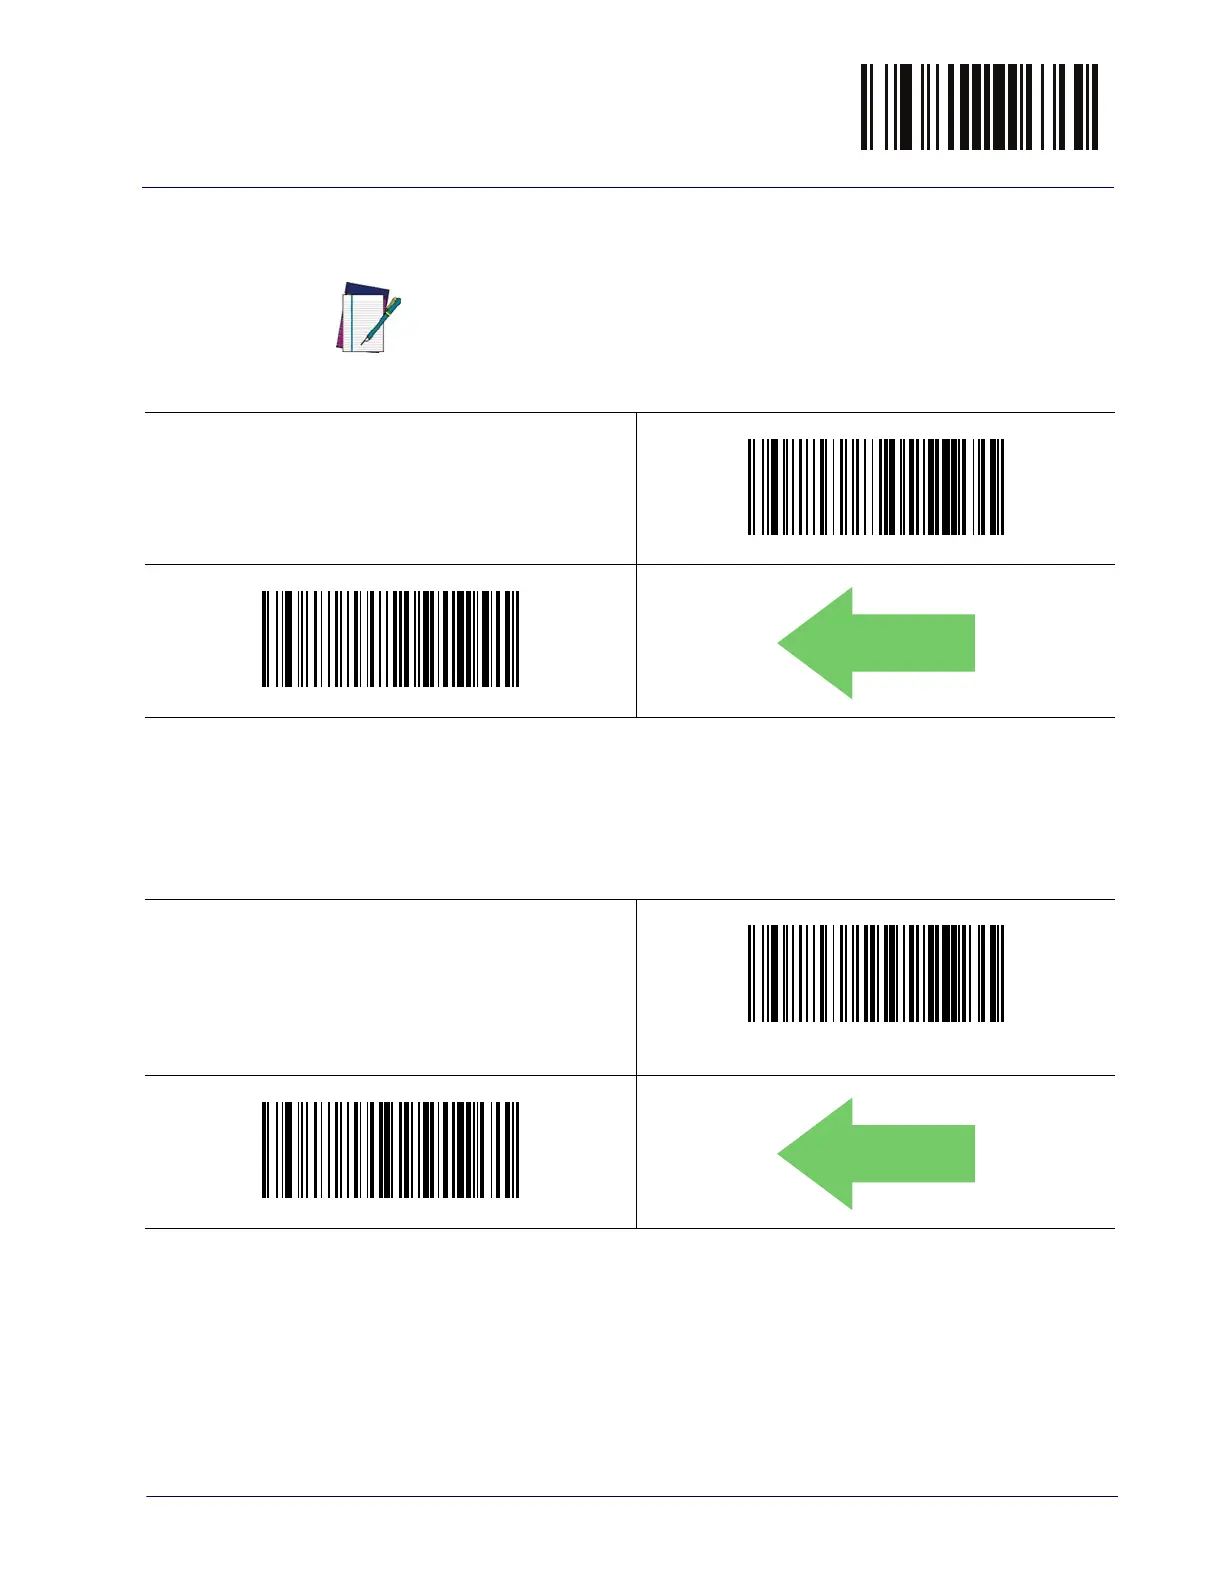Click the barcode above the first green arrow
This screenshot has height=1584, width=1224.
click(875, 487)
